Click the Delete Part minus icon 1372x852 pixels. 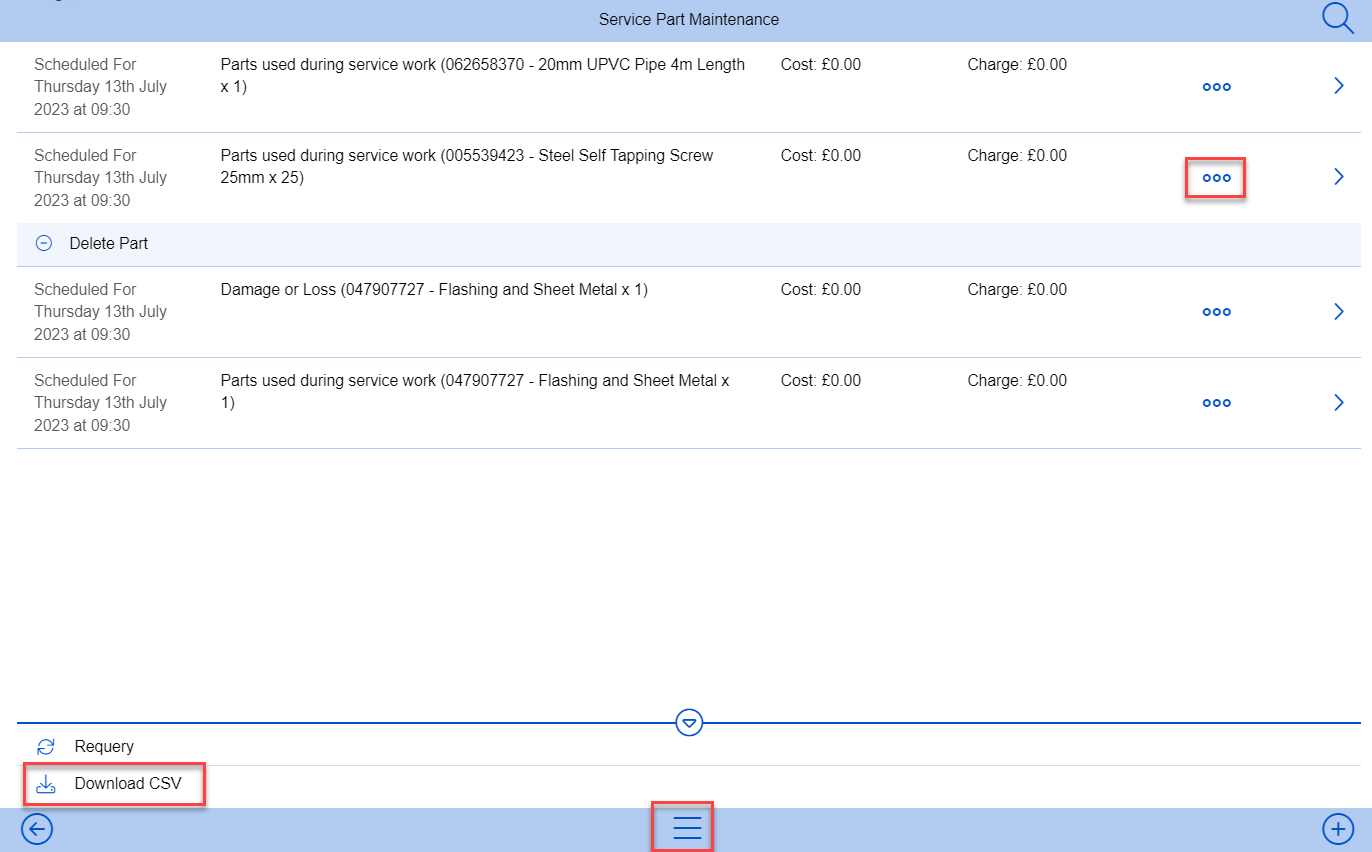[43, 243]
